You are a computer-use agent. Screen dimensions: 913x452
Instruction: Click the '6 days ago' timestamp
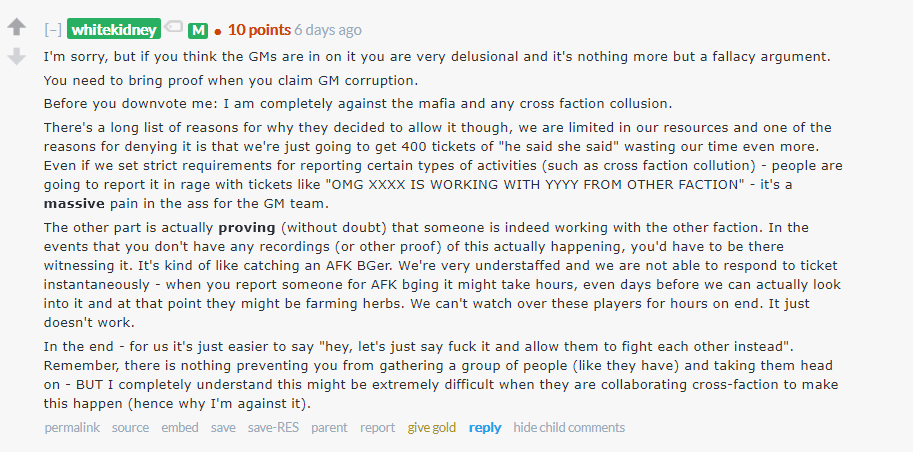pyautogui.click(x=328, y=30)
